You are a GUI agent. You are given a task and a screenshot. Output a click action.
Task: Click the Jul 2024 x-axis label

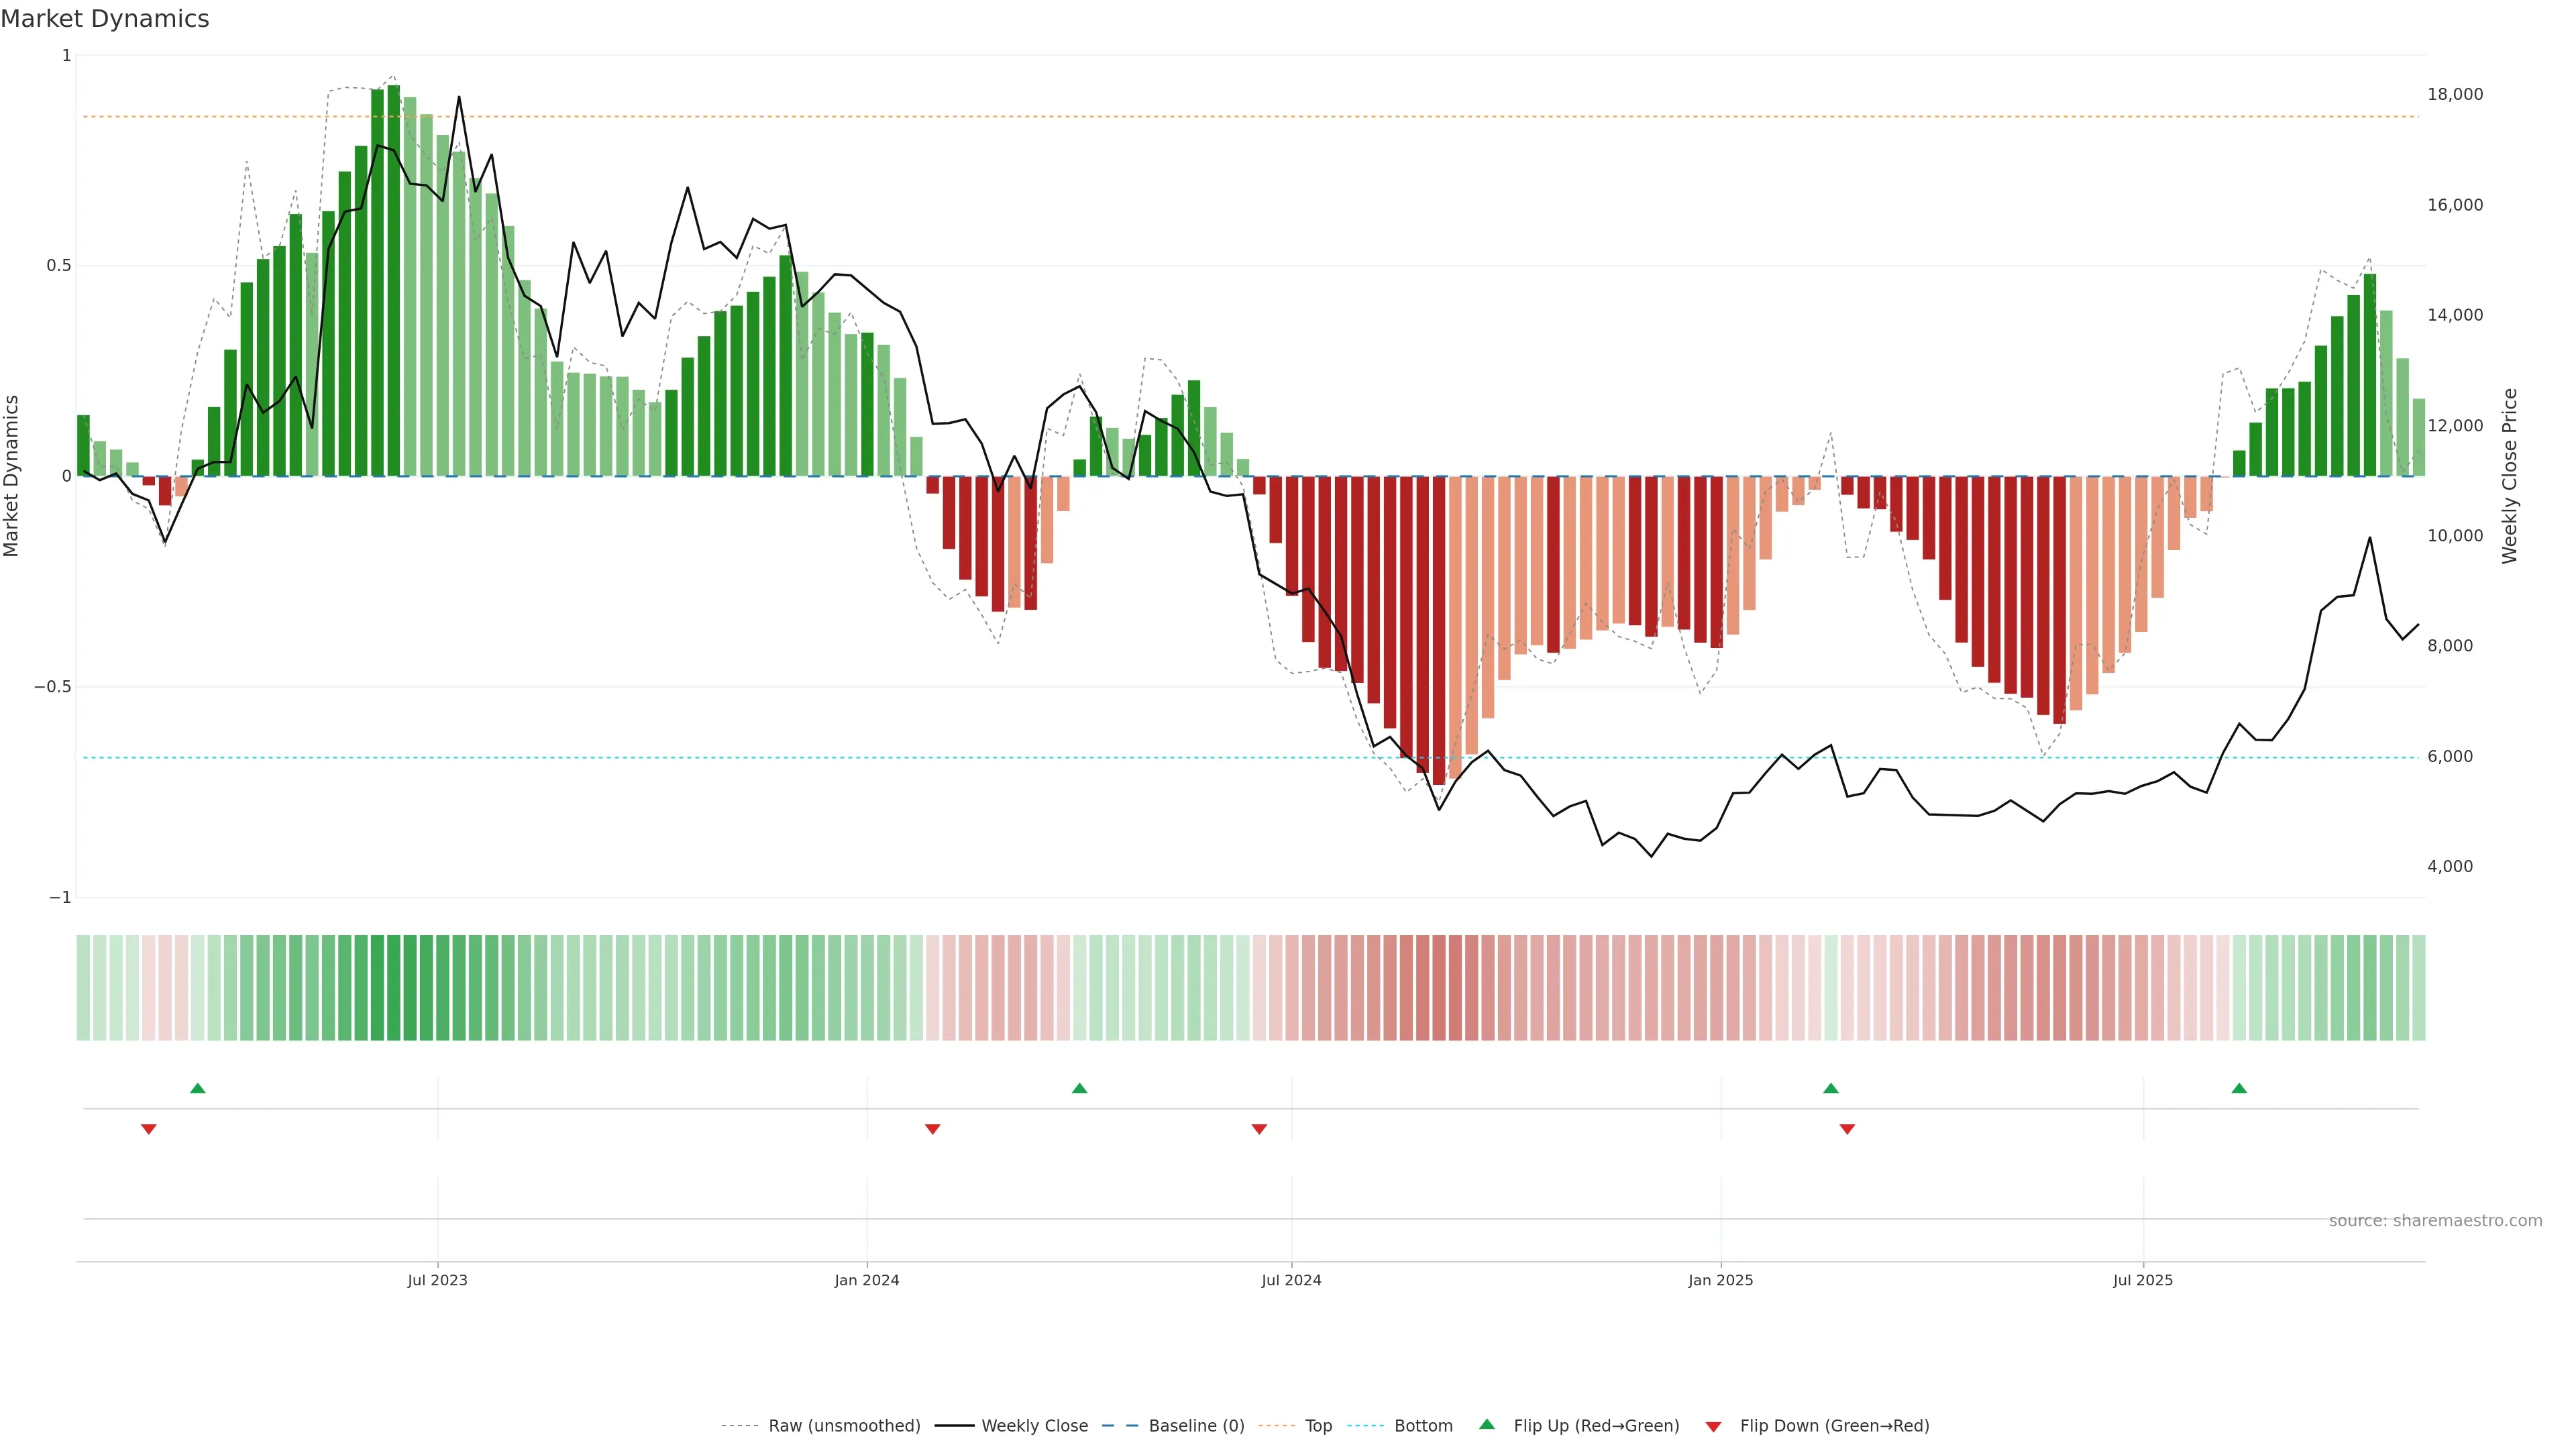pyautogui.click(x=1291, y=1281)
